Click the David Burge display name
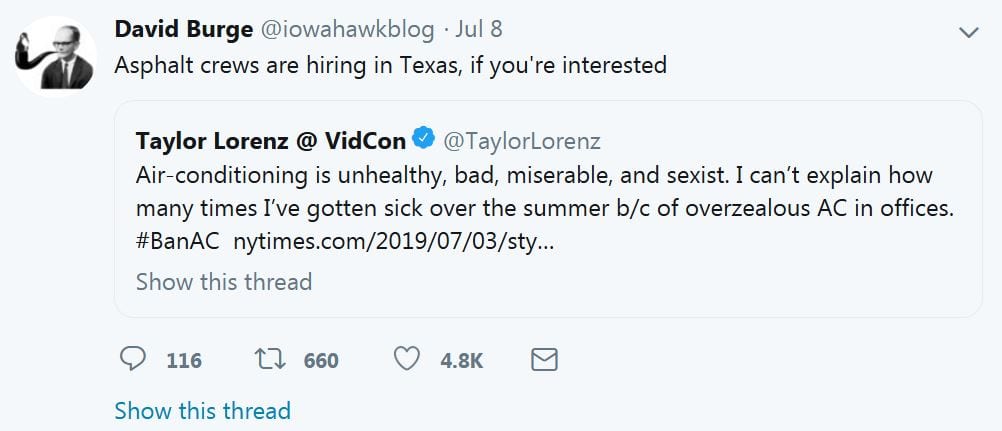Screen dimensions: 1002x431 183,30
